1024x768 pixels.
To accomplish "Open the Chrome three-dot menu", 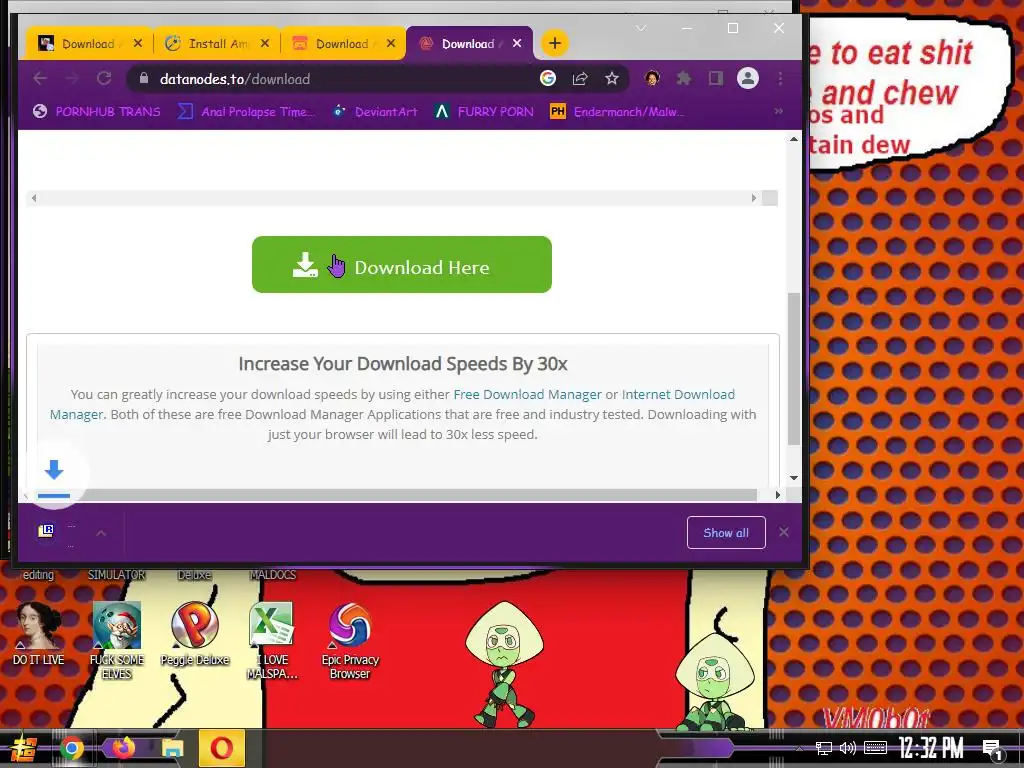I will (780, 78).
